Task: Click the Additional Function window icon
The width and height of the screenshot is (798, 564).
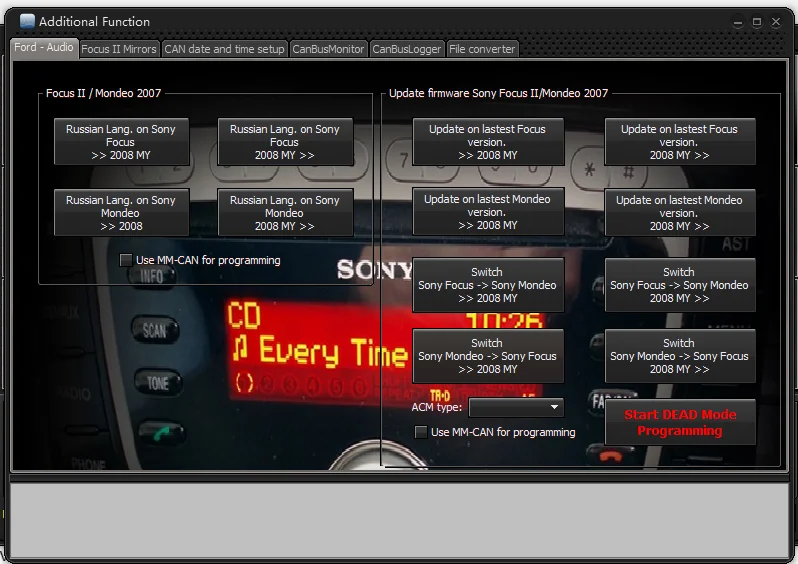Action: point(27,21)
